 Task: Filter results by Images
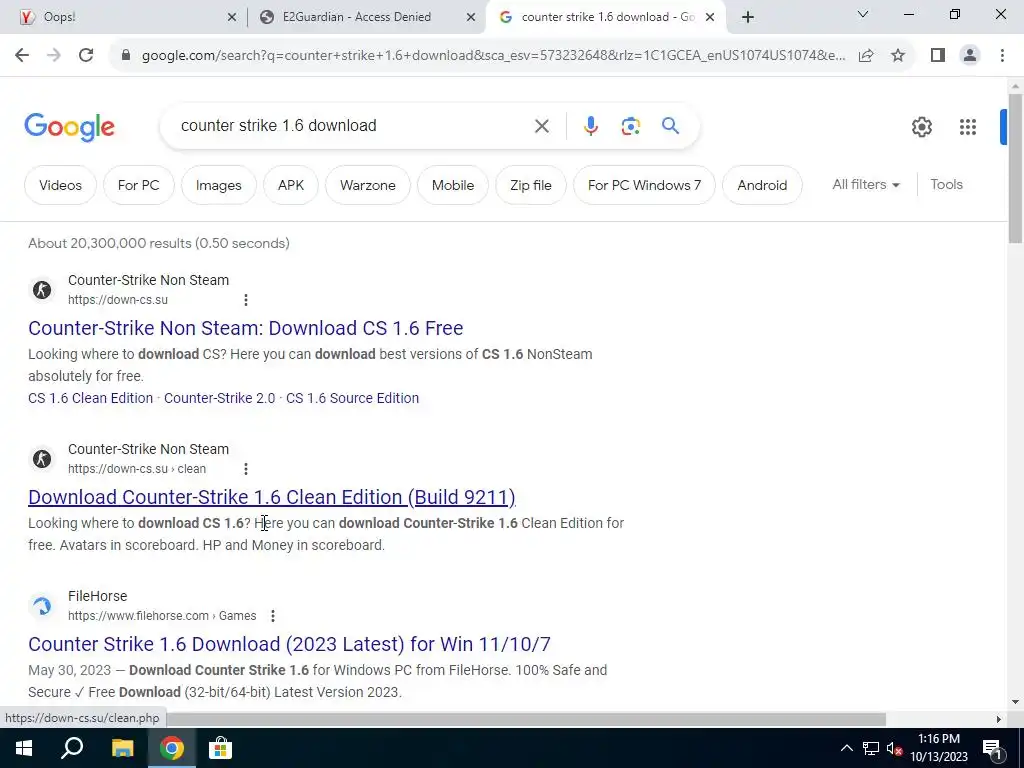pos(218,185)
